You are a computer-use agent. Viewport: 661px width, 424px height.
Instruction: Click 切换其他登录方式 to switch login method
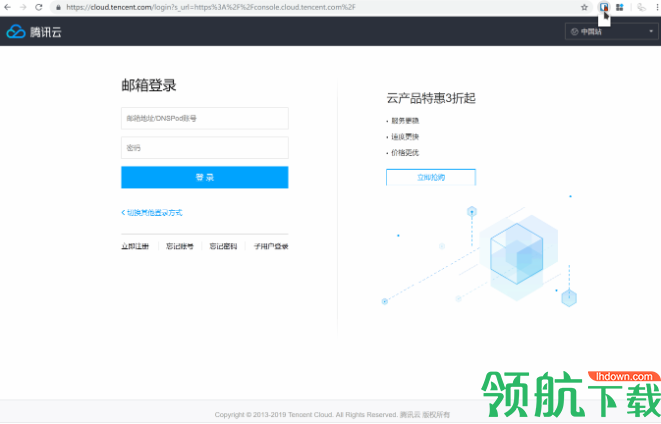(152, 213)
